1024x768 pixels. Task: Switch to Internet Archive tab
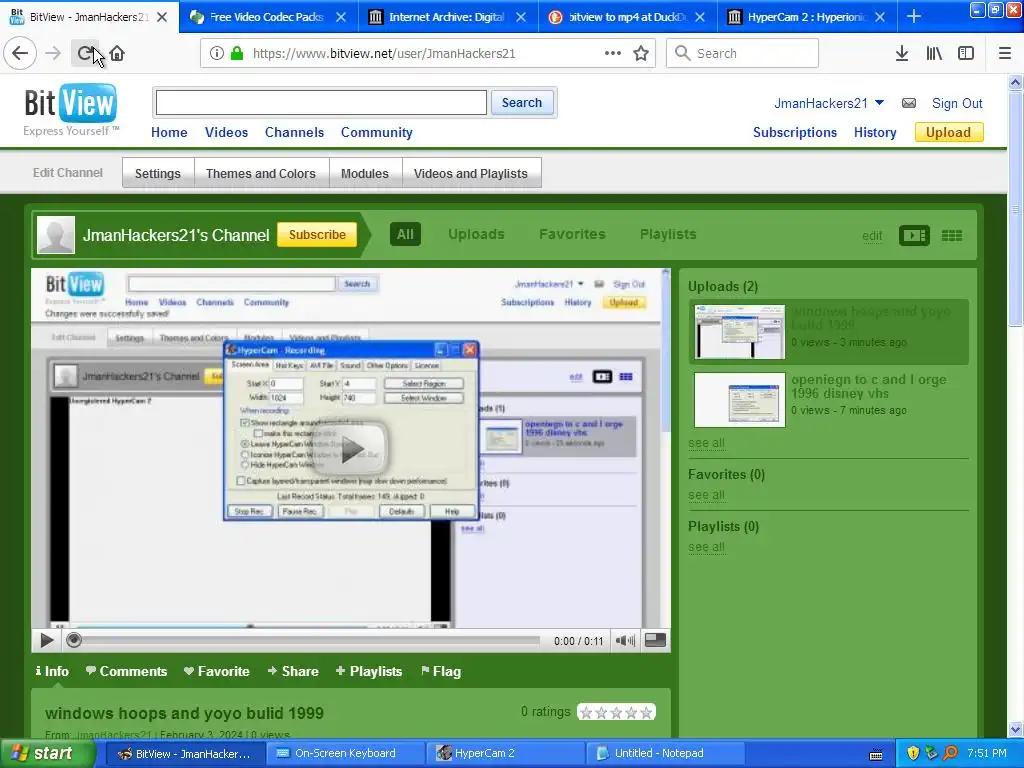(x=448, y=17)
